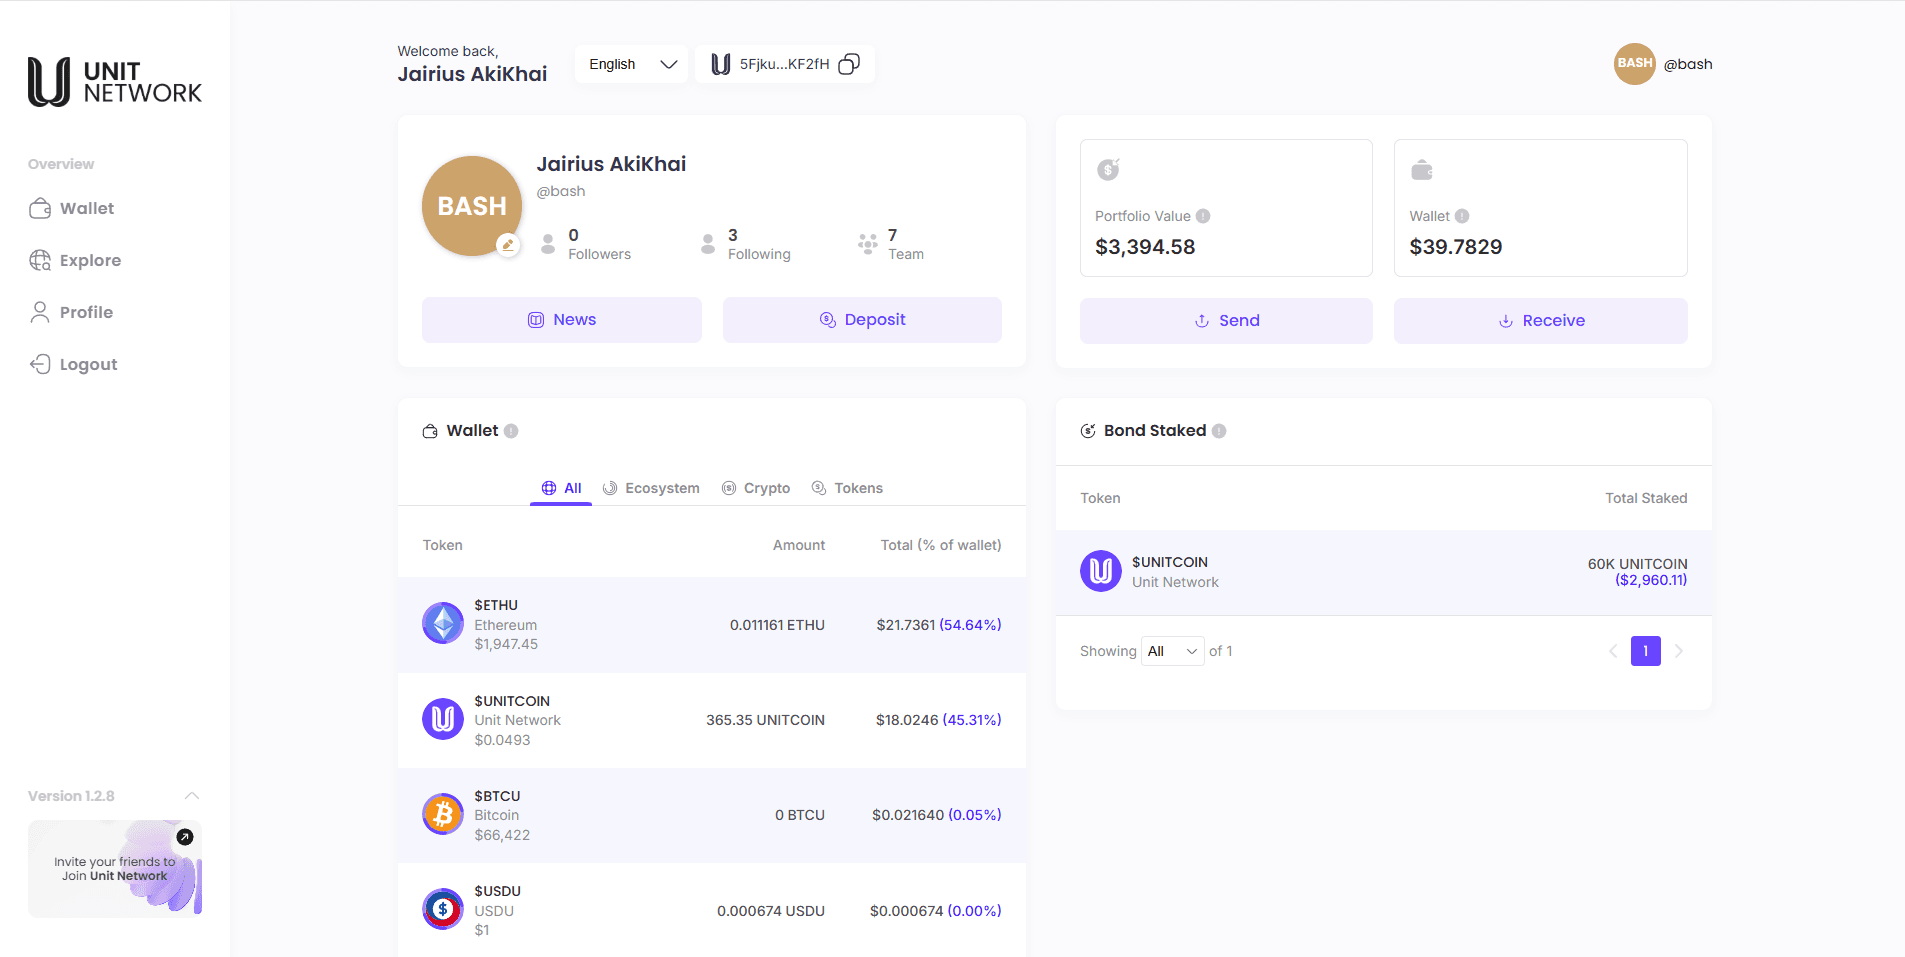Viewport: 1905px width, 957px height.
Task: Click the Receive button
Action: tap(1541, 321)
